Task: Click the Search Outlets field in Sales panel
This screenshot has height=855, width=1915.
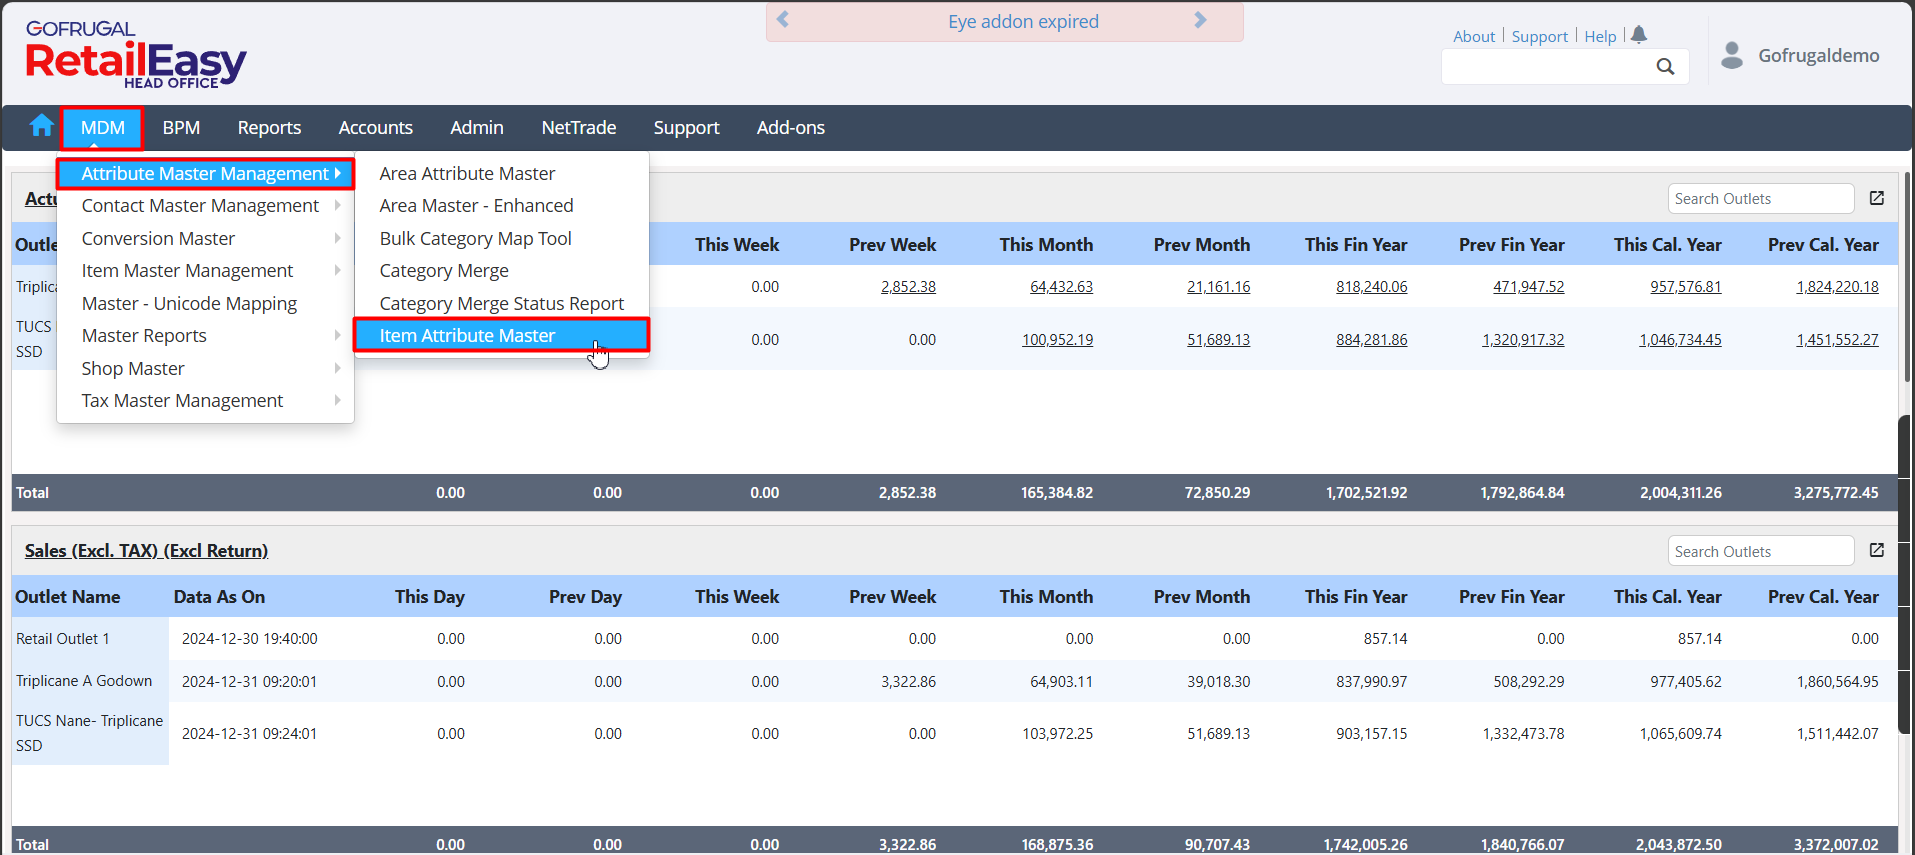Action: tap(1760, 552)
